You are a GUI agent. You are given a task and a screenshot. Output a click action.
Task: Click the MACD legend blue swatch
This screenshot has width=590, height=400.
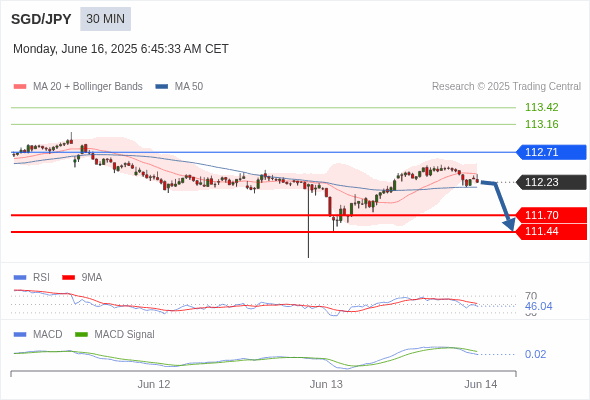pos(20,335)
